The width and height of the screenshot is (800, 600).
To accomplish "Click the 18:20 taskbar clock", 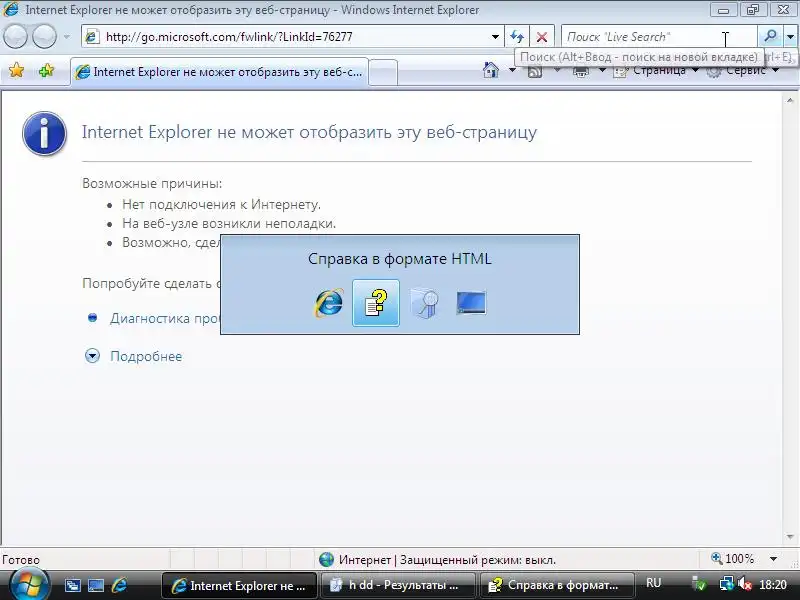I will (773, 585).
